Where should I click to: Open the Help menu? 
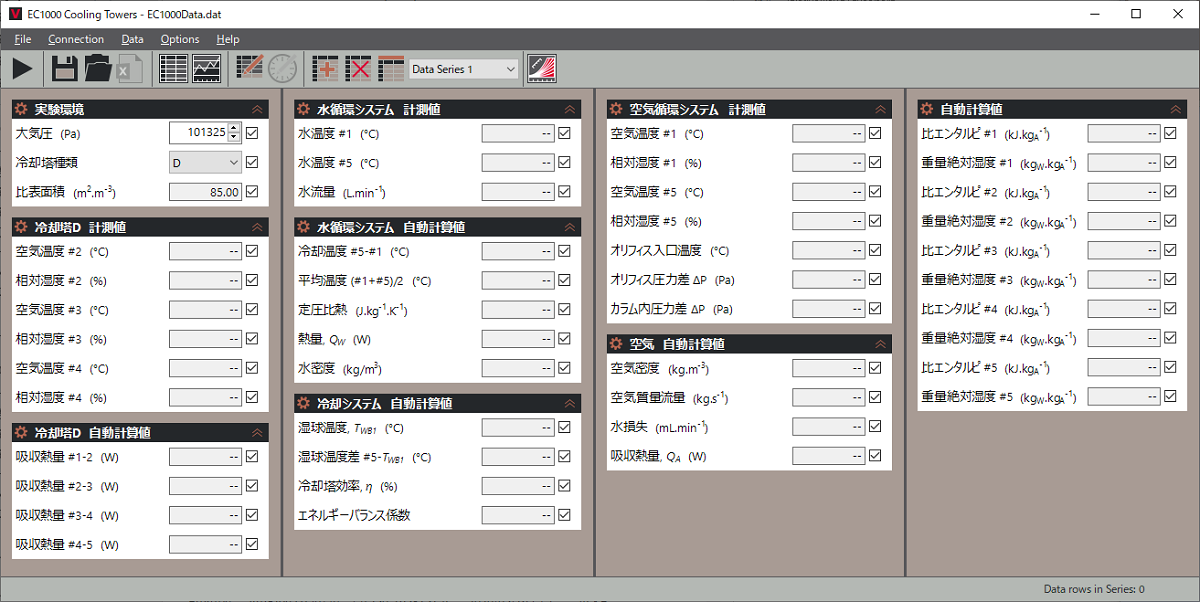[228, 39]
